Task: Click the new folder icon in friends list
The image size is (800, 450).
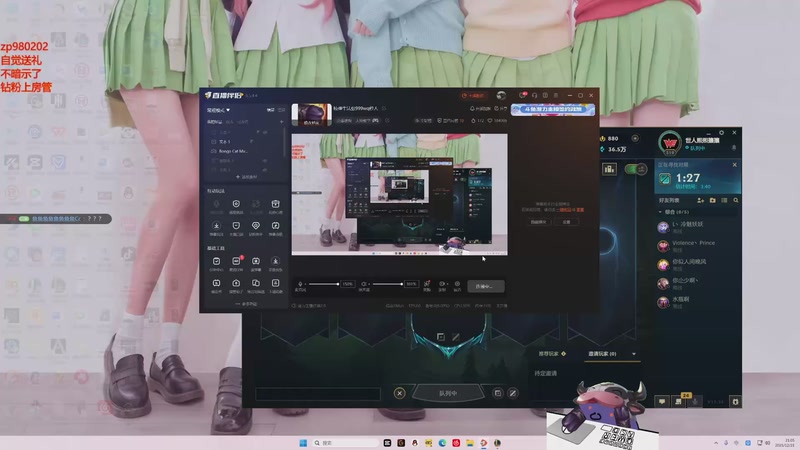Action: (713, 201)
